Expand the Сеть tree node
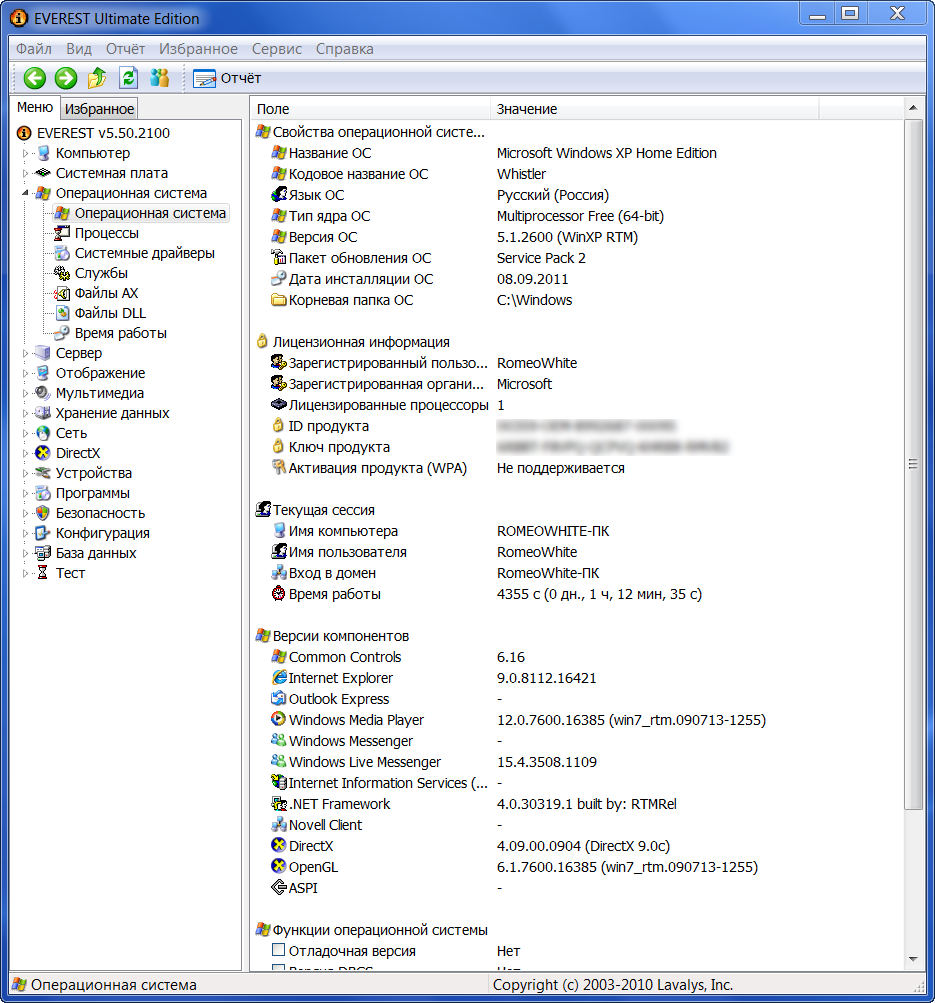Image resolution: width=935 pixels, height=1003 pixels. (26, 433)
